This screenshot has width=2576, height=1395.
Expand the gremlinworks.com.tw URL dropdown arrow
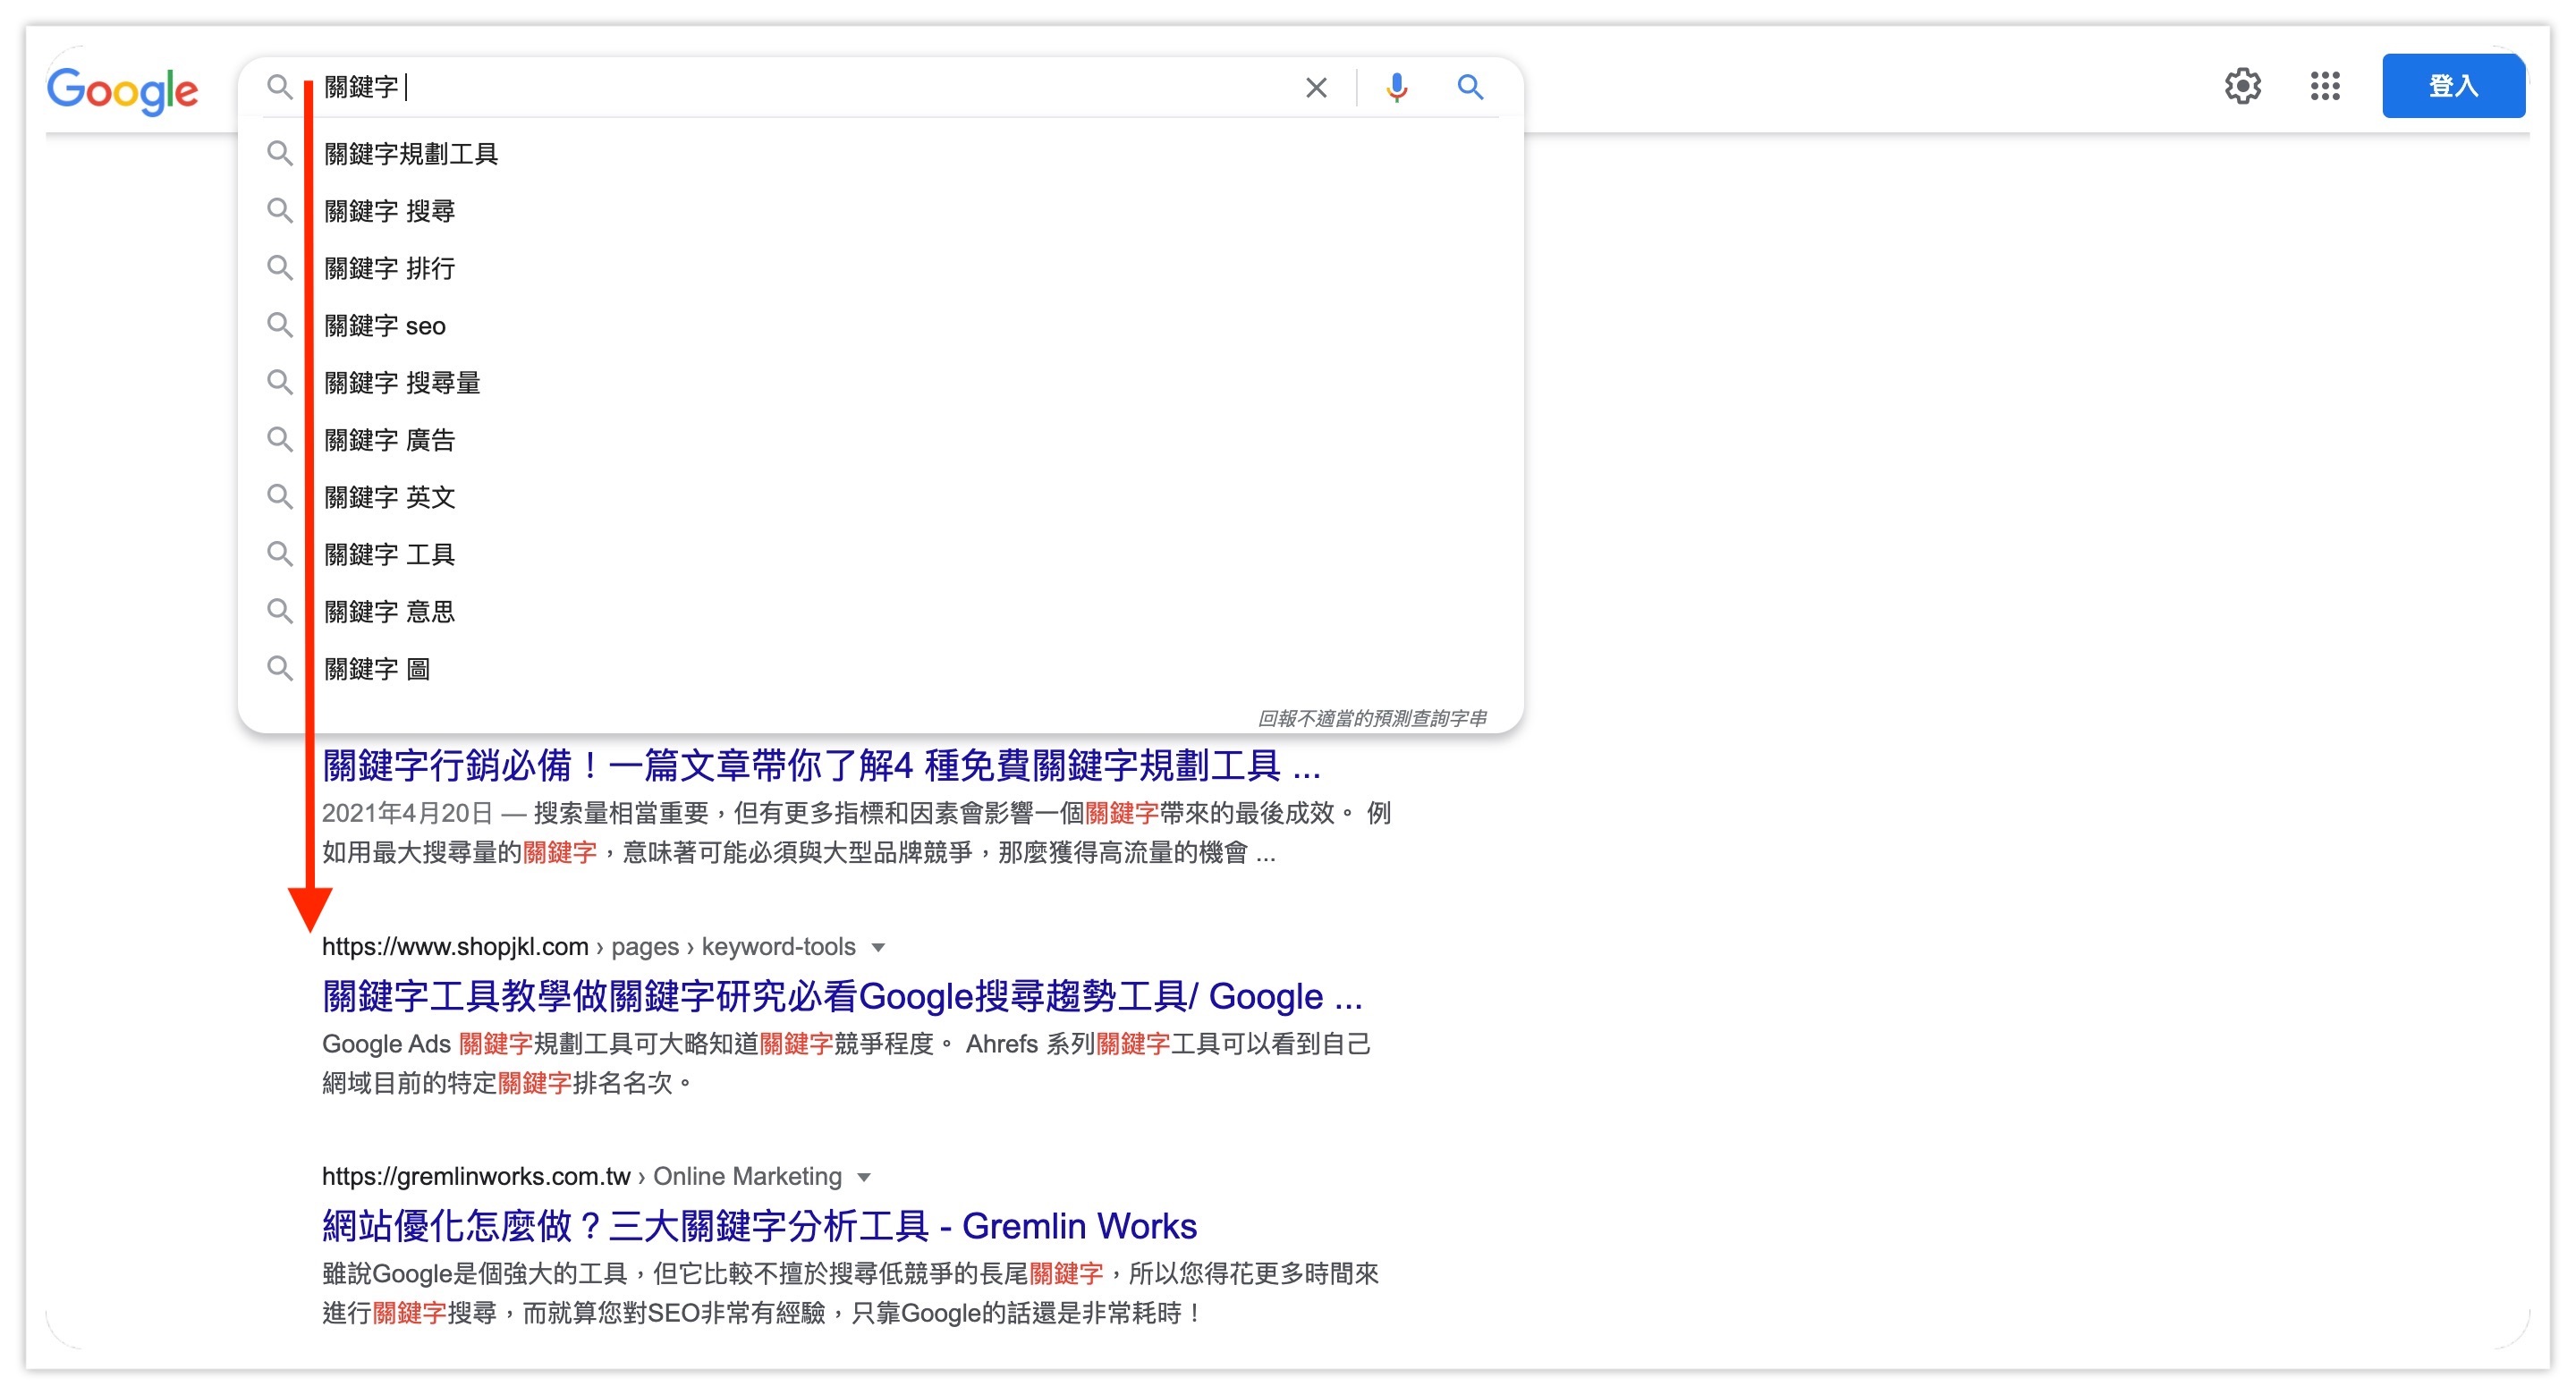click(864, 1177)
